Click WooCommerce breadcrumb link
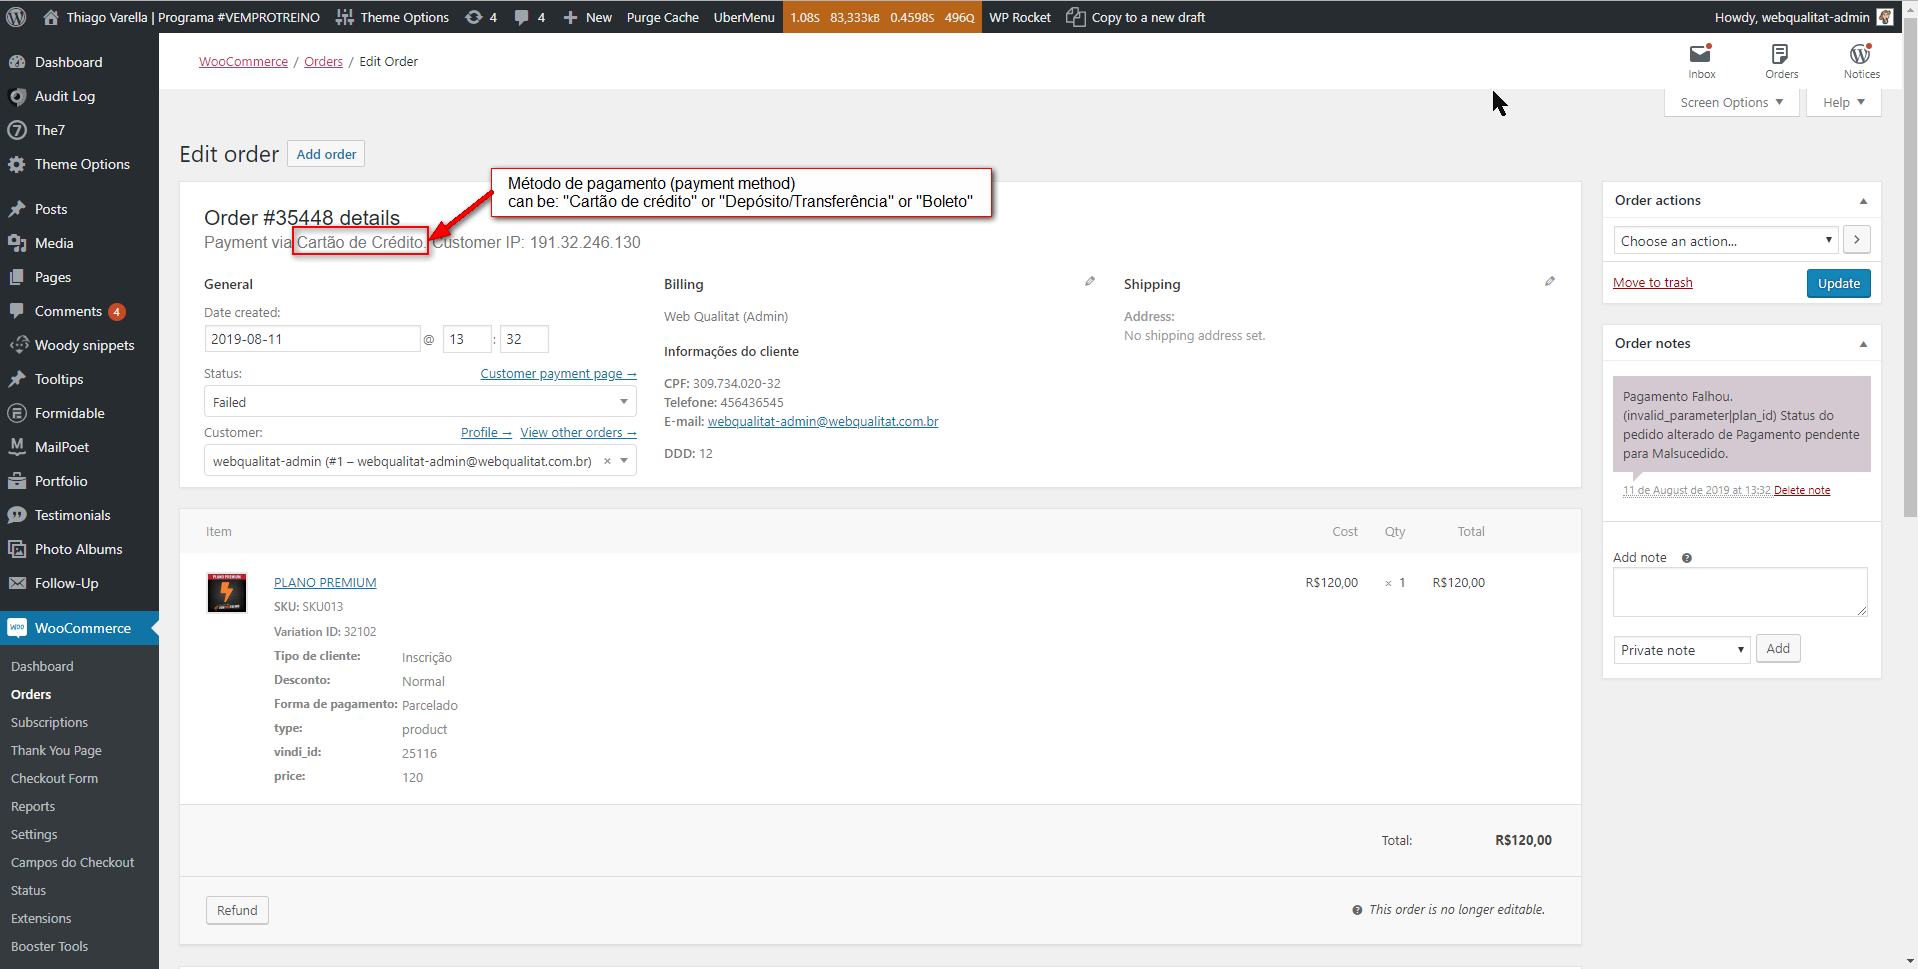 (243, 62)
